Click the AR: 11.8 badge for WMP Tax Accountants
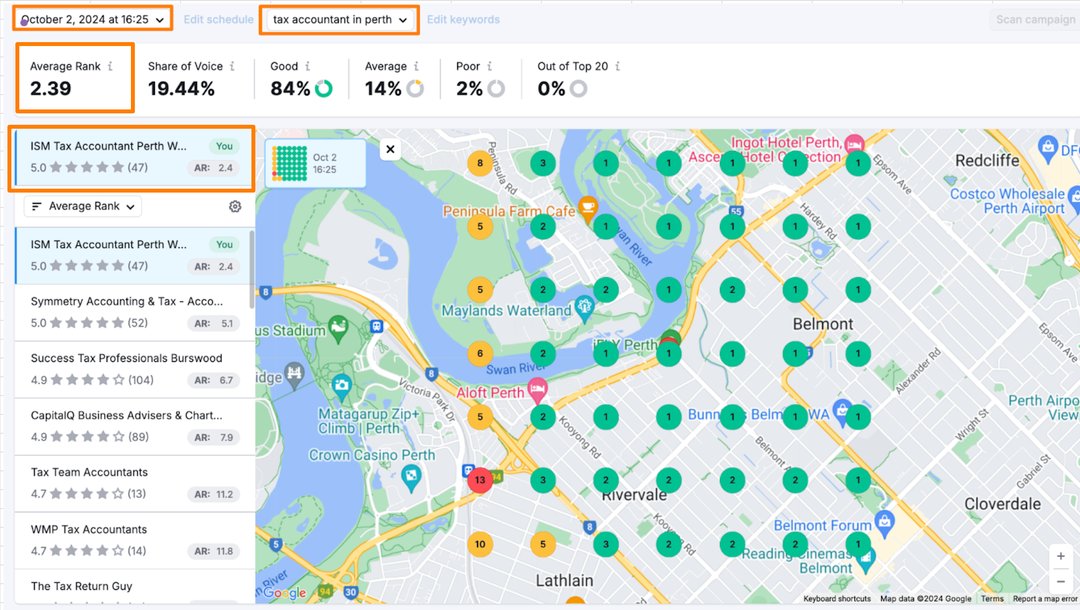1080x610 pixels. (214, 551)
